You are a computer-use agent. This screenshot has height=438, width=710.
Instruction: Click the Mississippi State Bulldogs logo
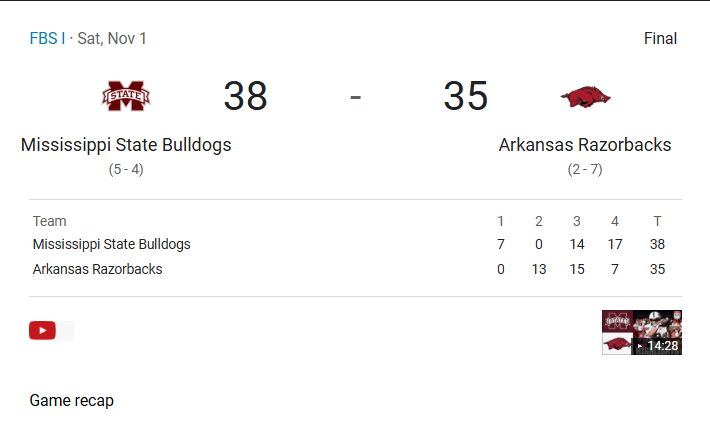[x=126, y=96]
